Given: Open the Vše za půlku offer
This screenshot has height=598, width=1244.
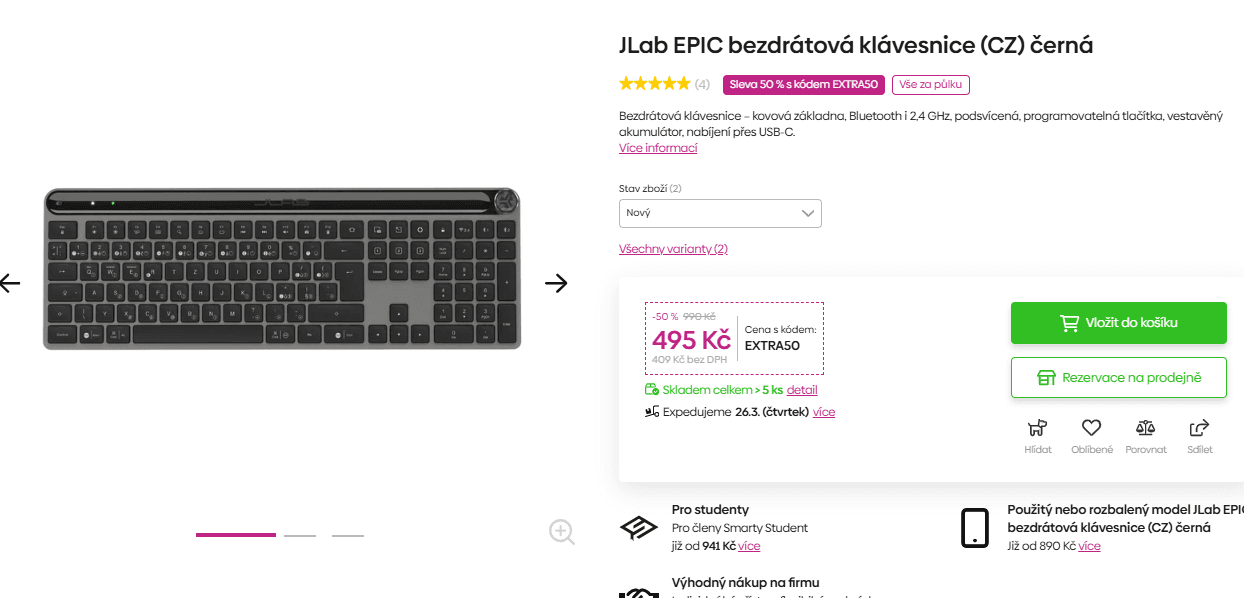Looking at the screenshot, I should tap(930, 85).
